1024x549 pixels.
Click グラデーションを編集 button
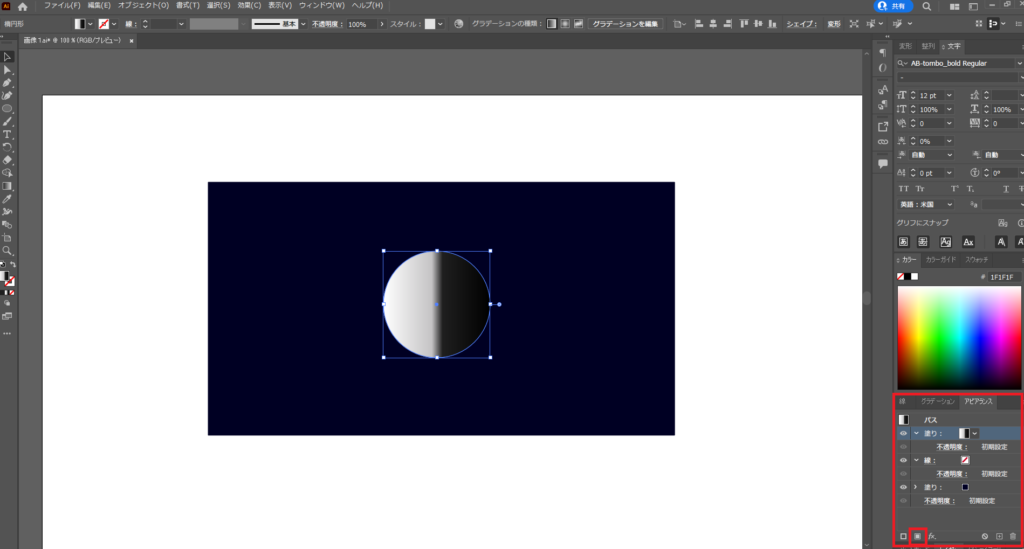click(626, 24)
